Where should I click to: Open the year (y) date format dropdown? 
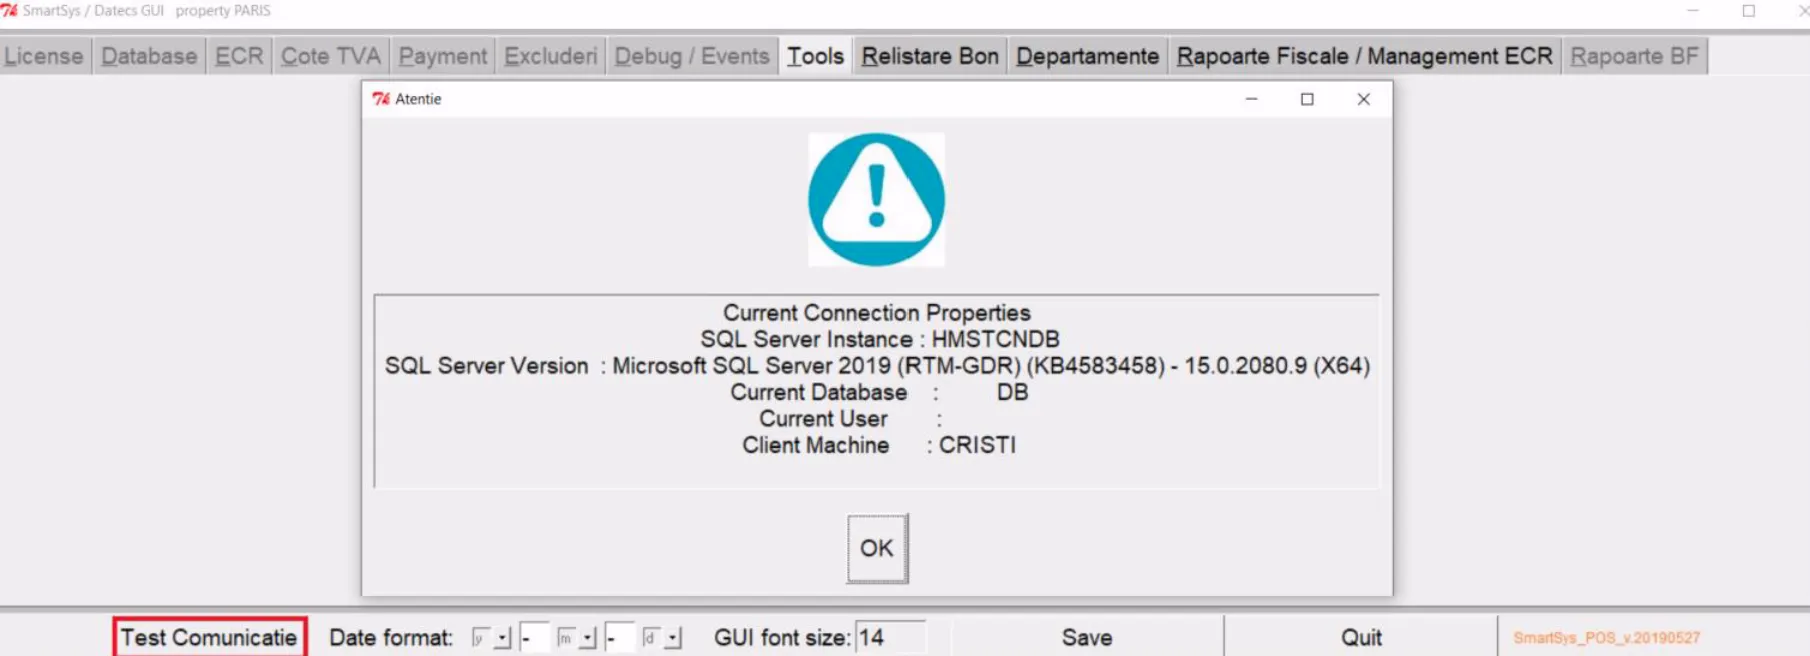tap(502, 638)
